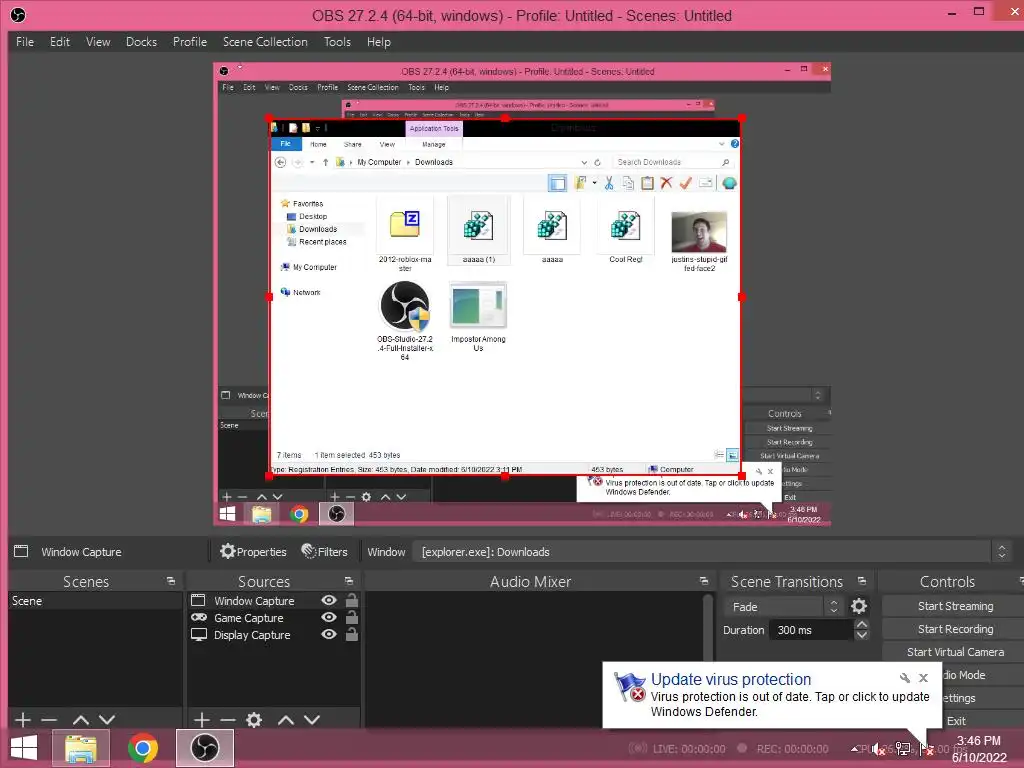1024x768 pixels.
Task: Select the Display Capture source
Action: click(x=252, y=635)
